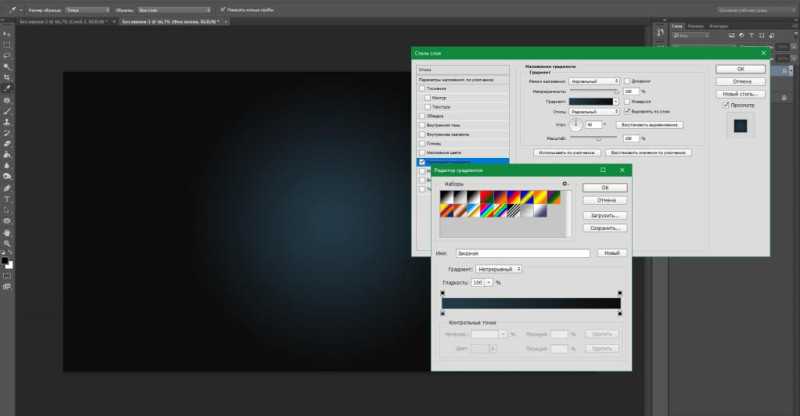Screen dimensions: 800x416
Task: Select the Crop tool
Action: 7,77
